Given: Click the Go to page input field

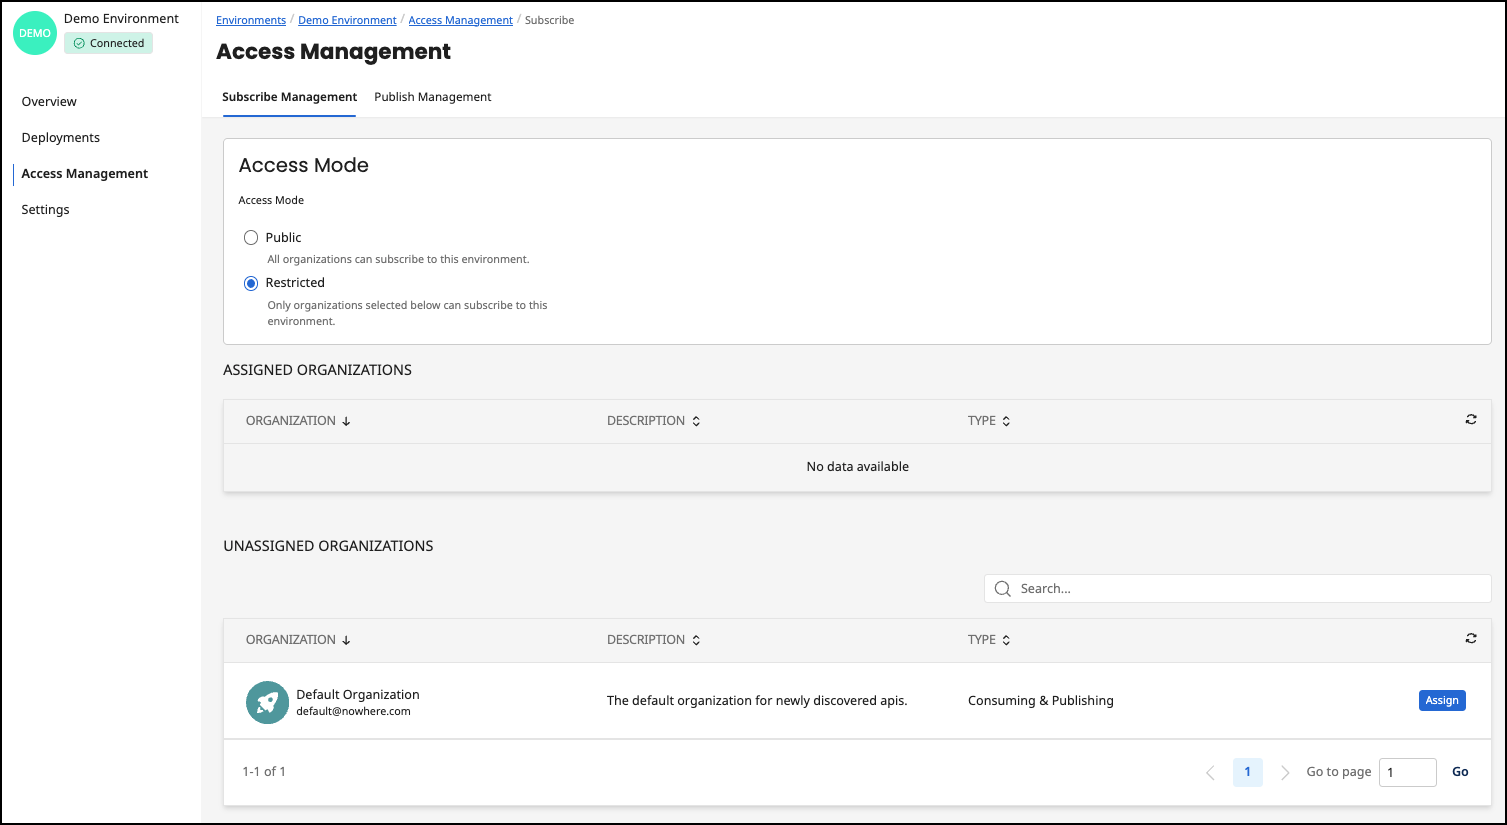Looking at the screenshot, I should [x=1407, y=772].
